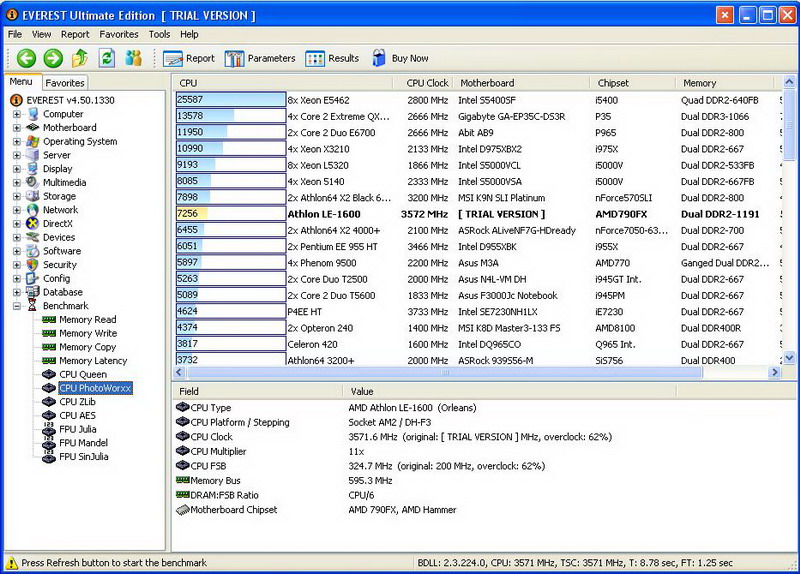Select the Computer tree icon
Screen dimensions: 800x574
pyautogui.click(x=33, y=114)
